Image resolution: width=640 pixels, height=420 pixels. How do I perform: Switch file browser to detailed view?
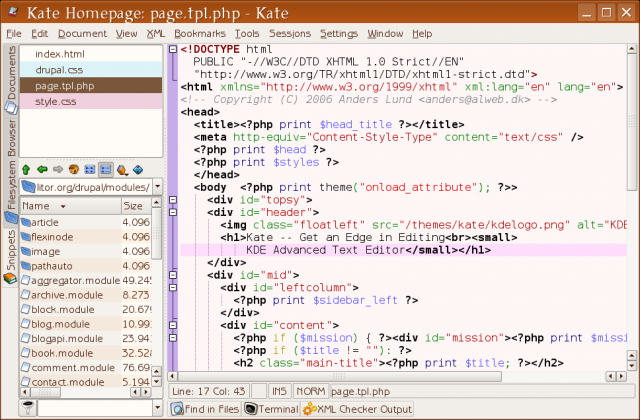point(105,169)
